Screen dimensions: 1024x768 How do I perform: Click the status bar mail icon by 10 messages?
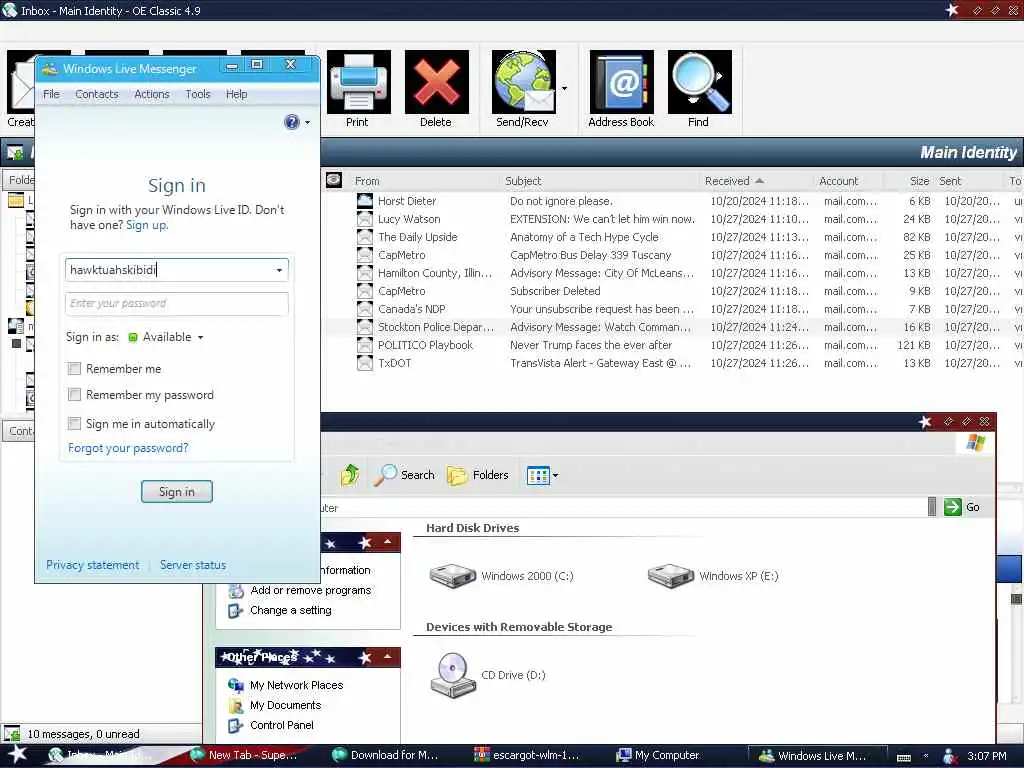point(12,733)
